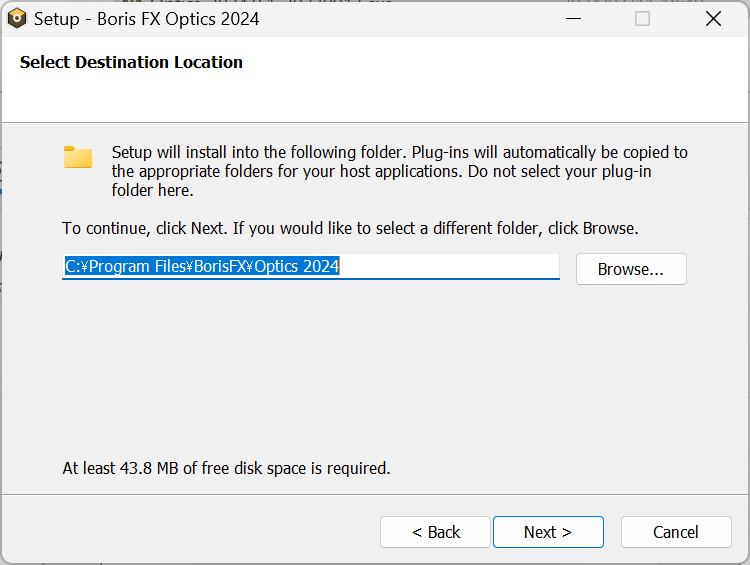Click the disabled maximize window button

tap(642, 19)
